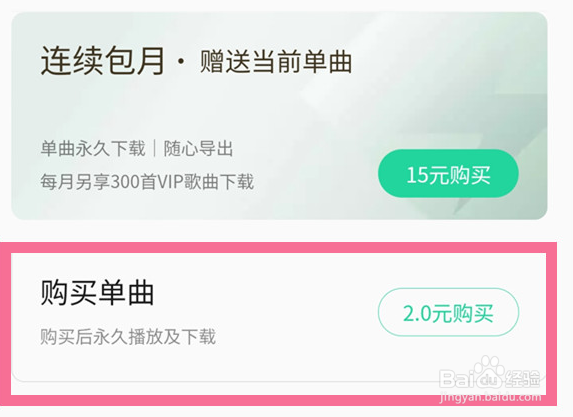Image resolution: width=573 pixels, height=417 pixels.
Task: Tap 购买后永久播放及下载 description
Action: (128, 337)
